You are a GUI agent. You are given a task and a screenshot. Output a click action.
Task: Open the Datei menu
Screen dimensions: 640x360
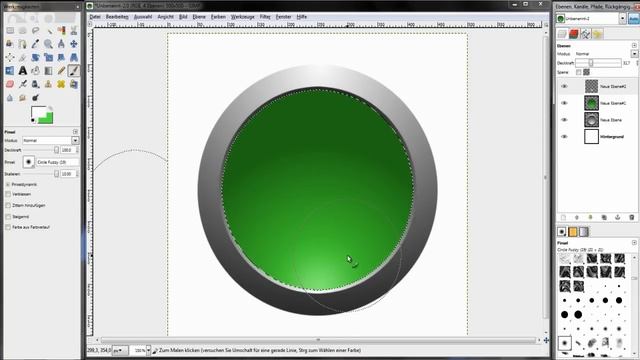pyautogui.click(x=95, y=17)
